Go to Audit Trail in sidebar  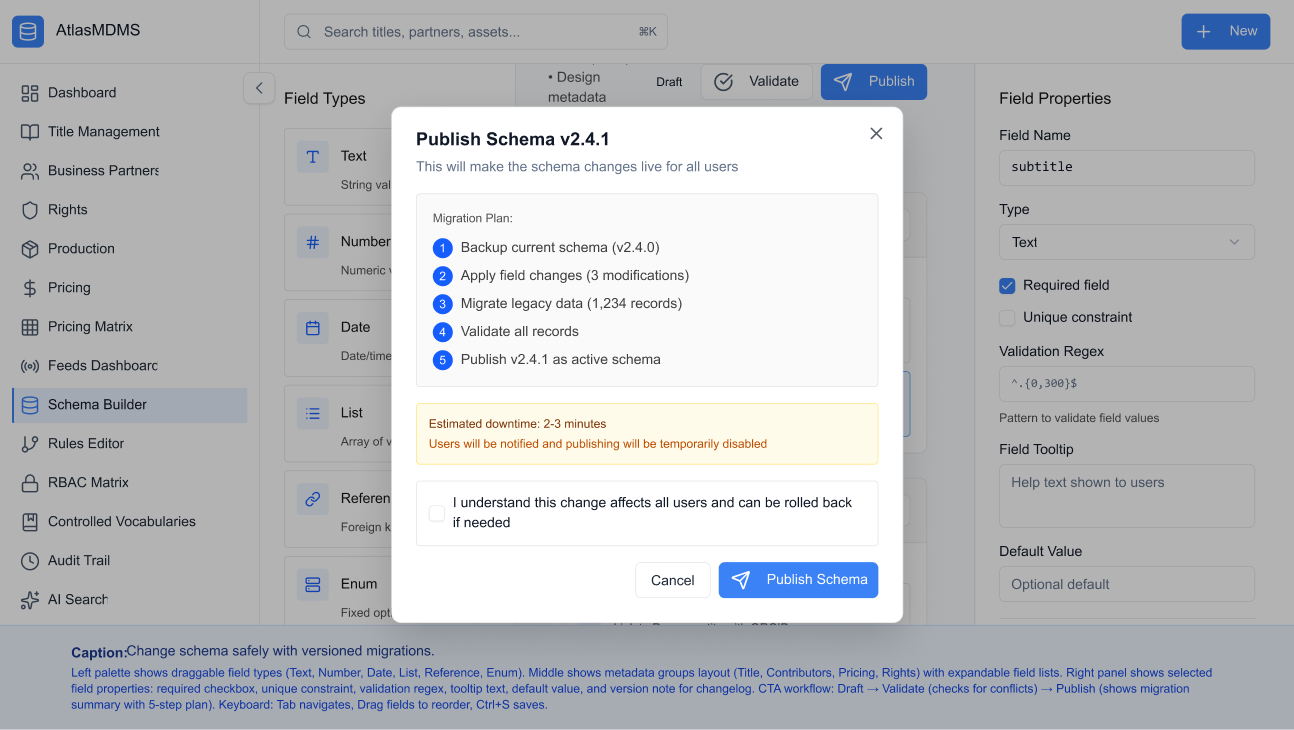click(x=79, y=561)
